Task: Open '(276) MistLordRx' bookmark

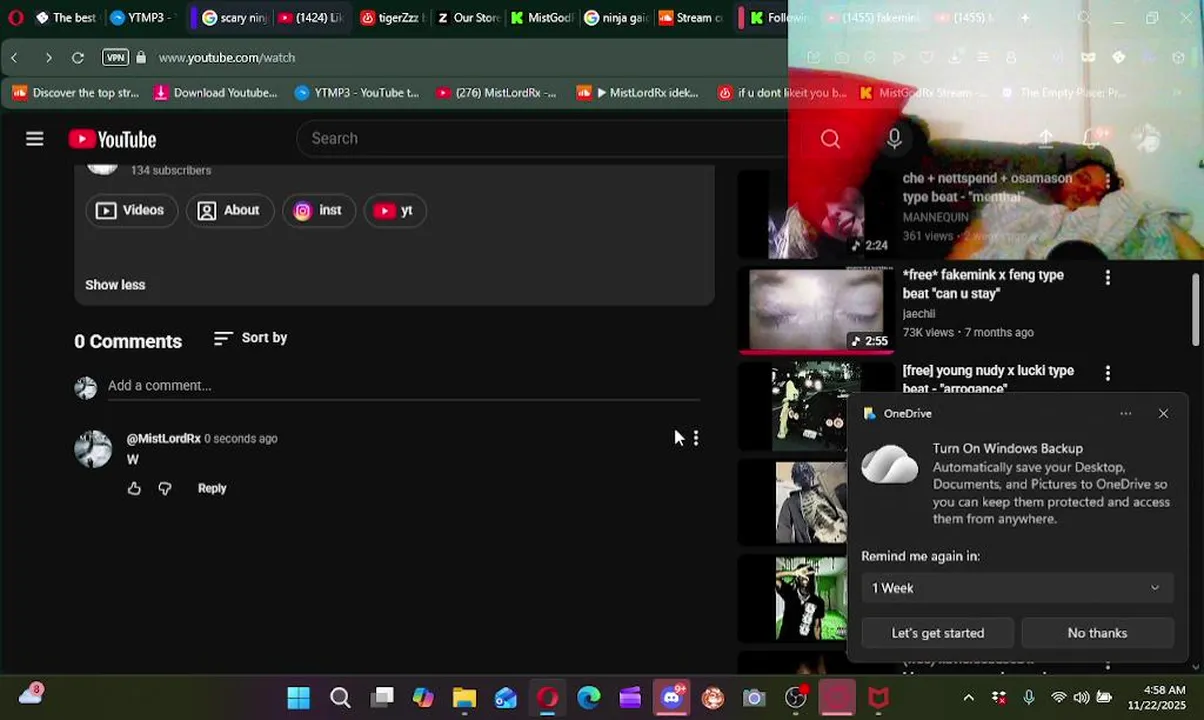Action: point(496,93)
